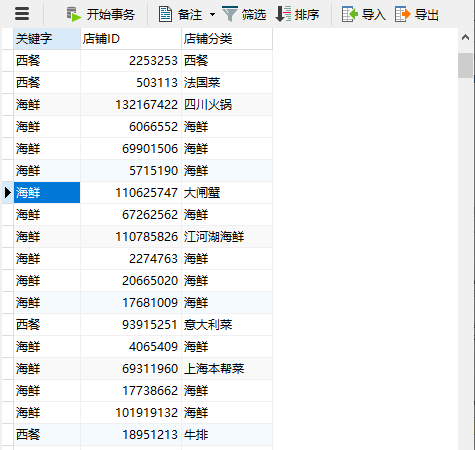Select the 大闸蟹 category cell

(x=227, y=193)
